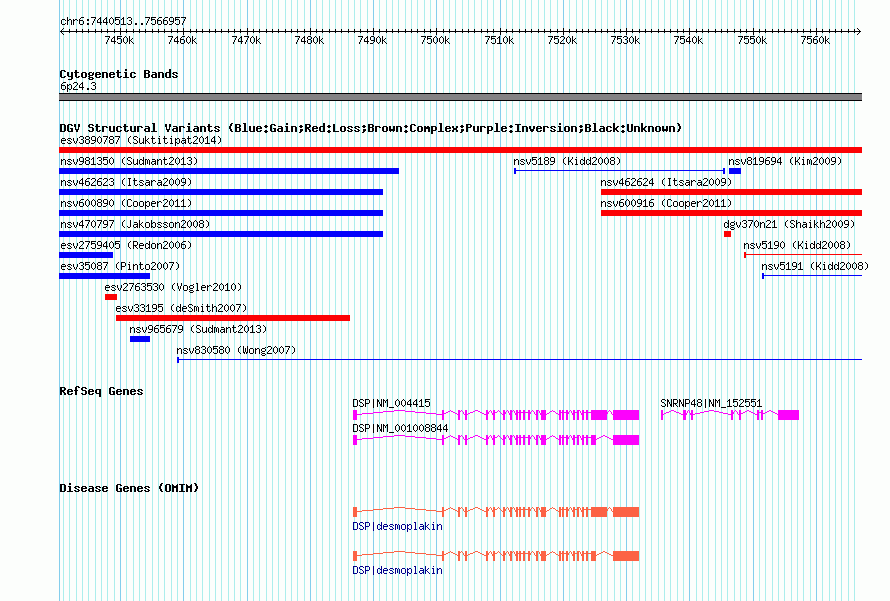Open the nsv462623 (Itsara2009) variant label

point(126,182)
